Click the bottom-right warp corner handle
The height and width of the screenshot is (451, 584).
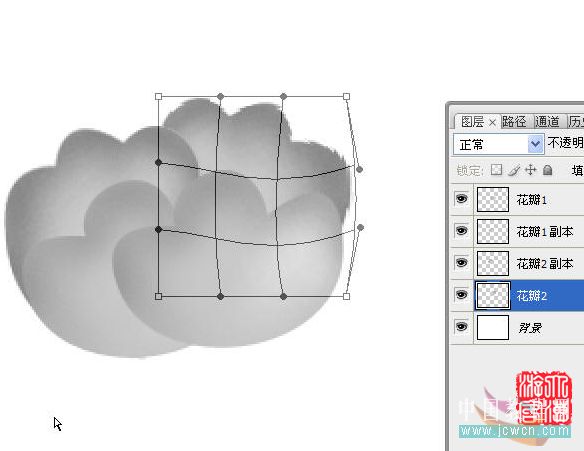(346, 296)
